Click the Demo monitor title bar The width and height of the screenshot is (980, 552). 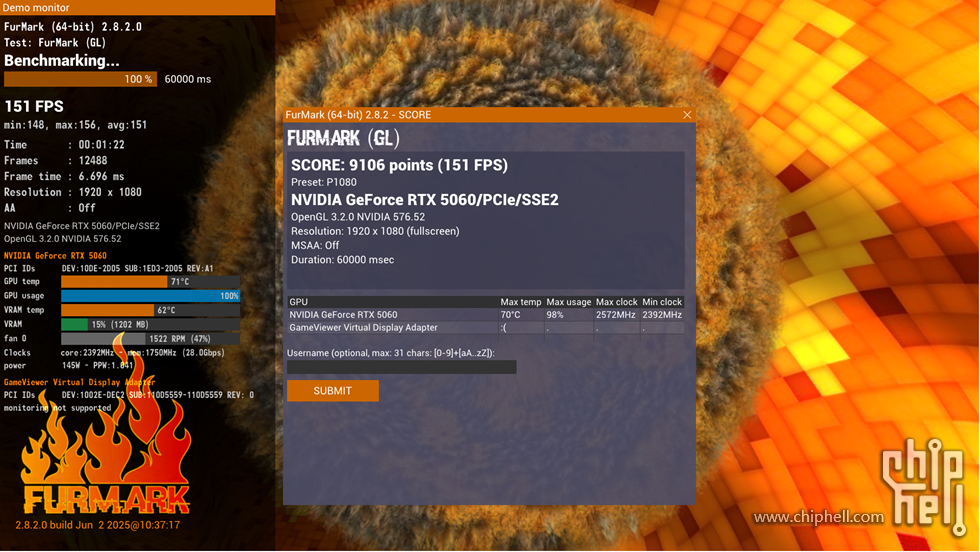pyautogui.click(x=138, y=8)
